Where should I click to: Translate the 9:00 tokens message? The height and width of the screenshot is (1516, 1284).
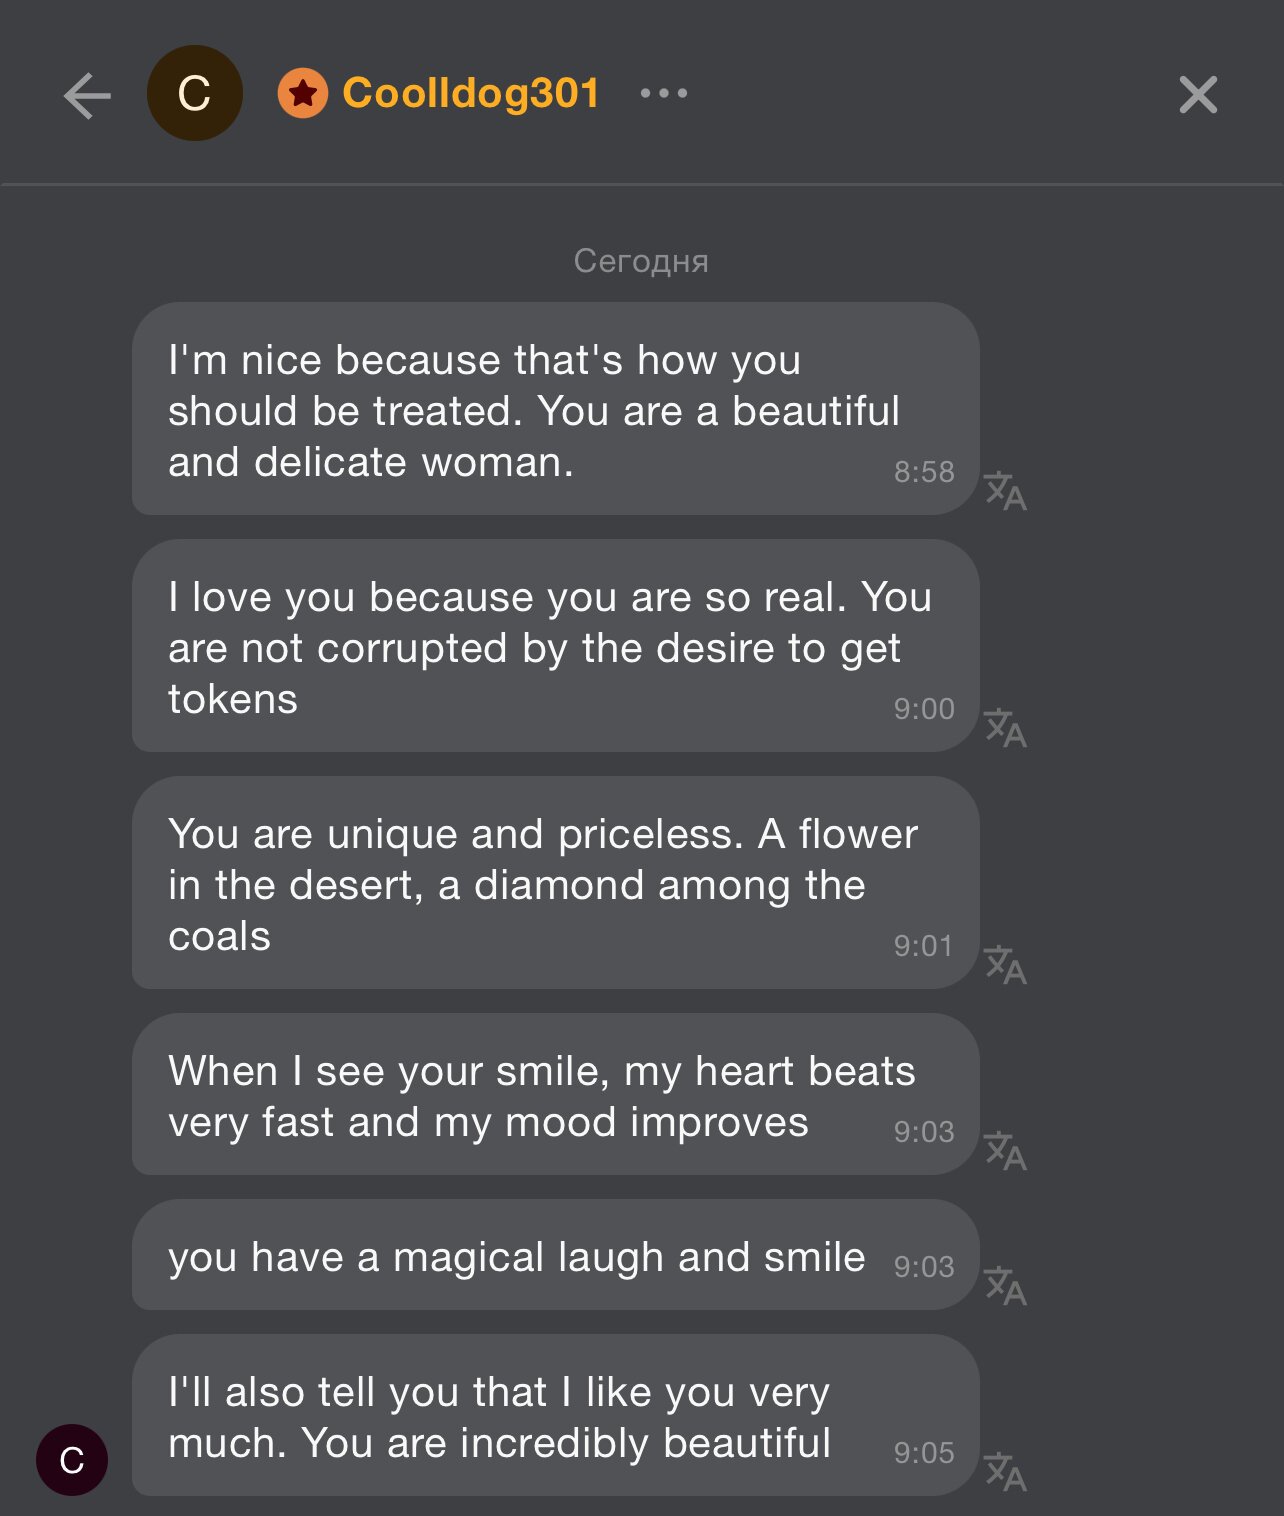1005,728
